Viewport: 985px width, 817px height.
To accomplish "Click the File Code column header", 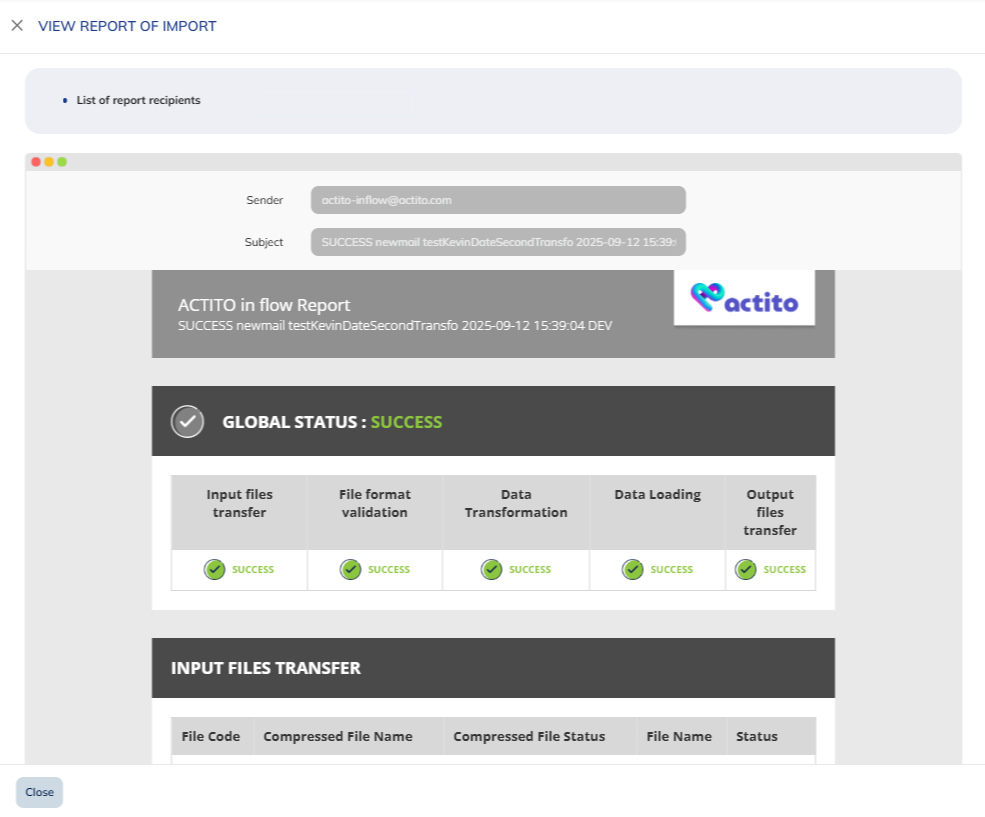I will point(211,736).
